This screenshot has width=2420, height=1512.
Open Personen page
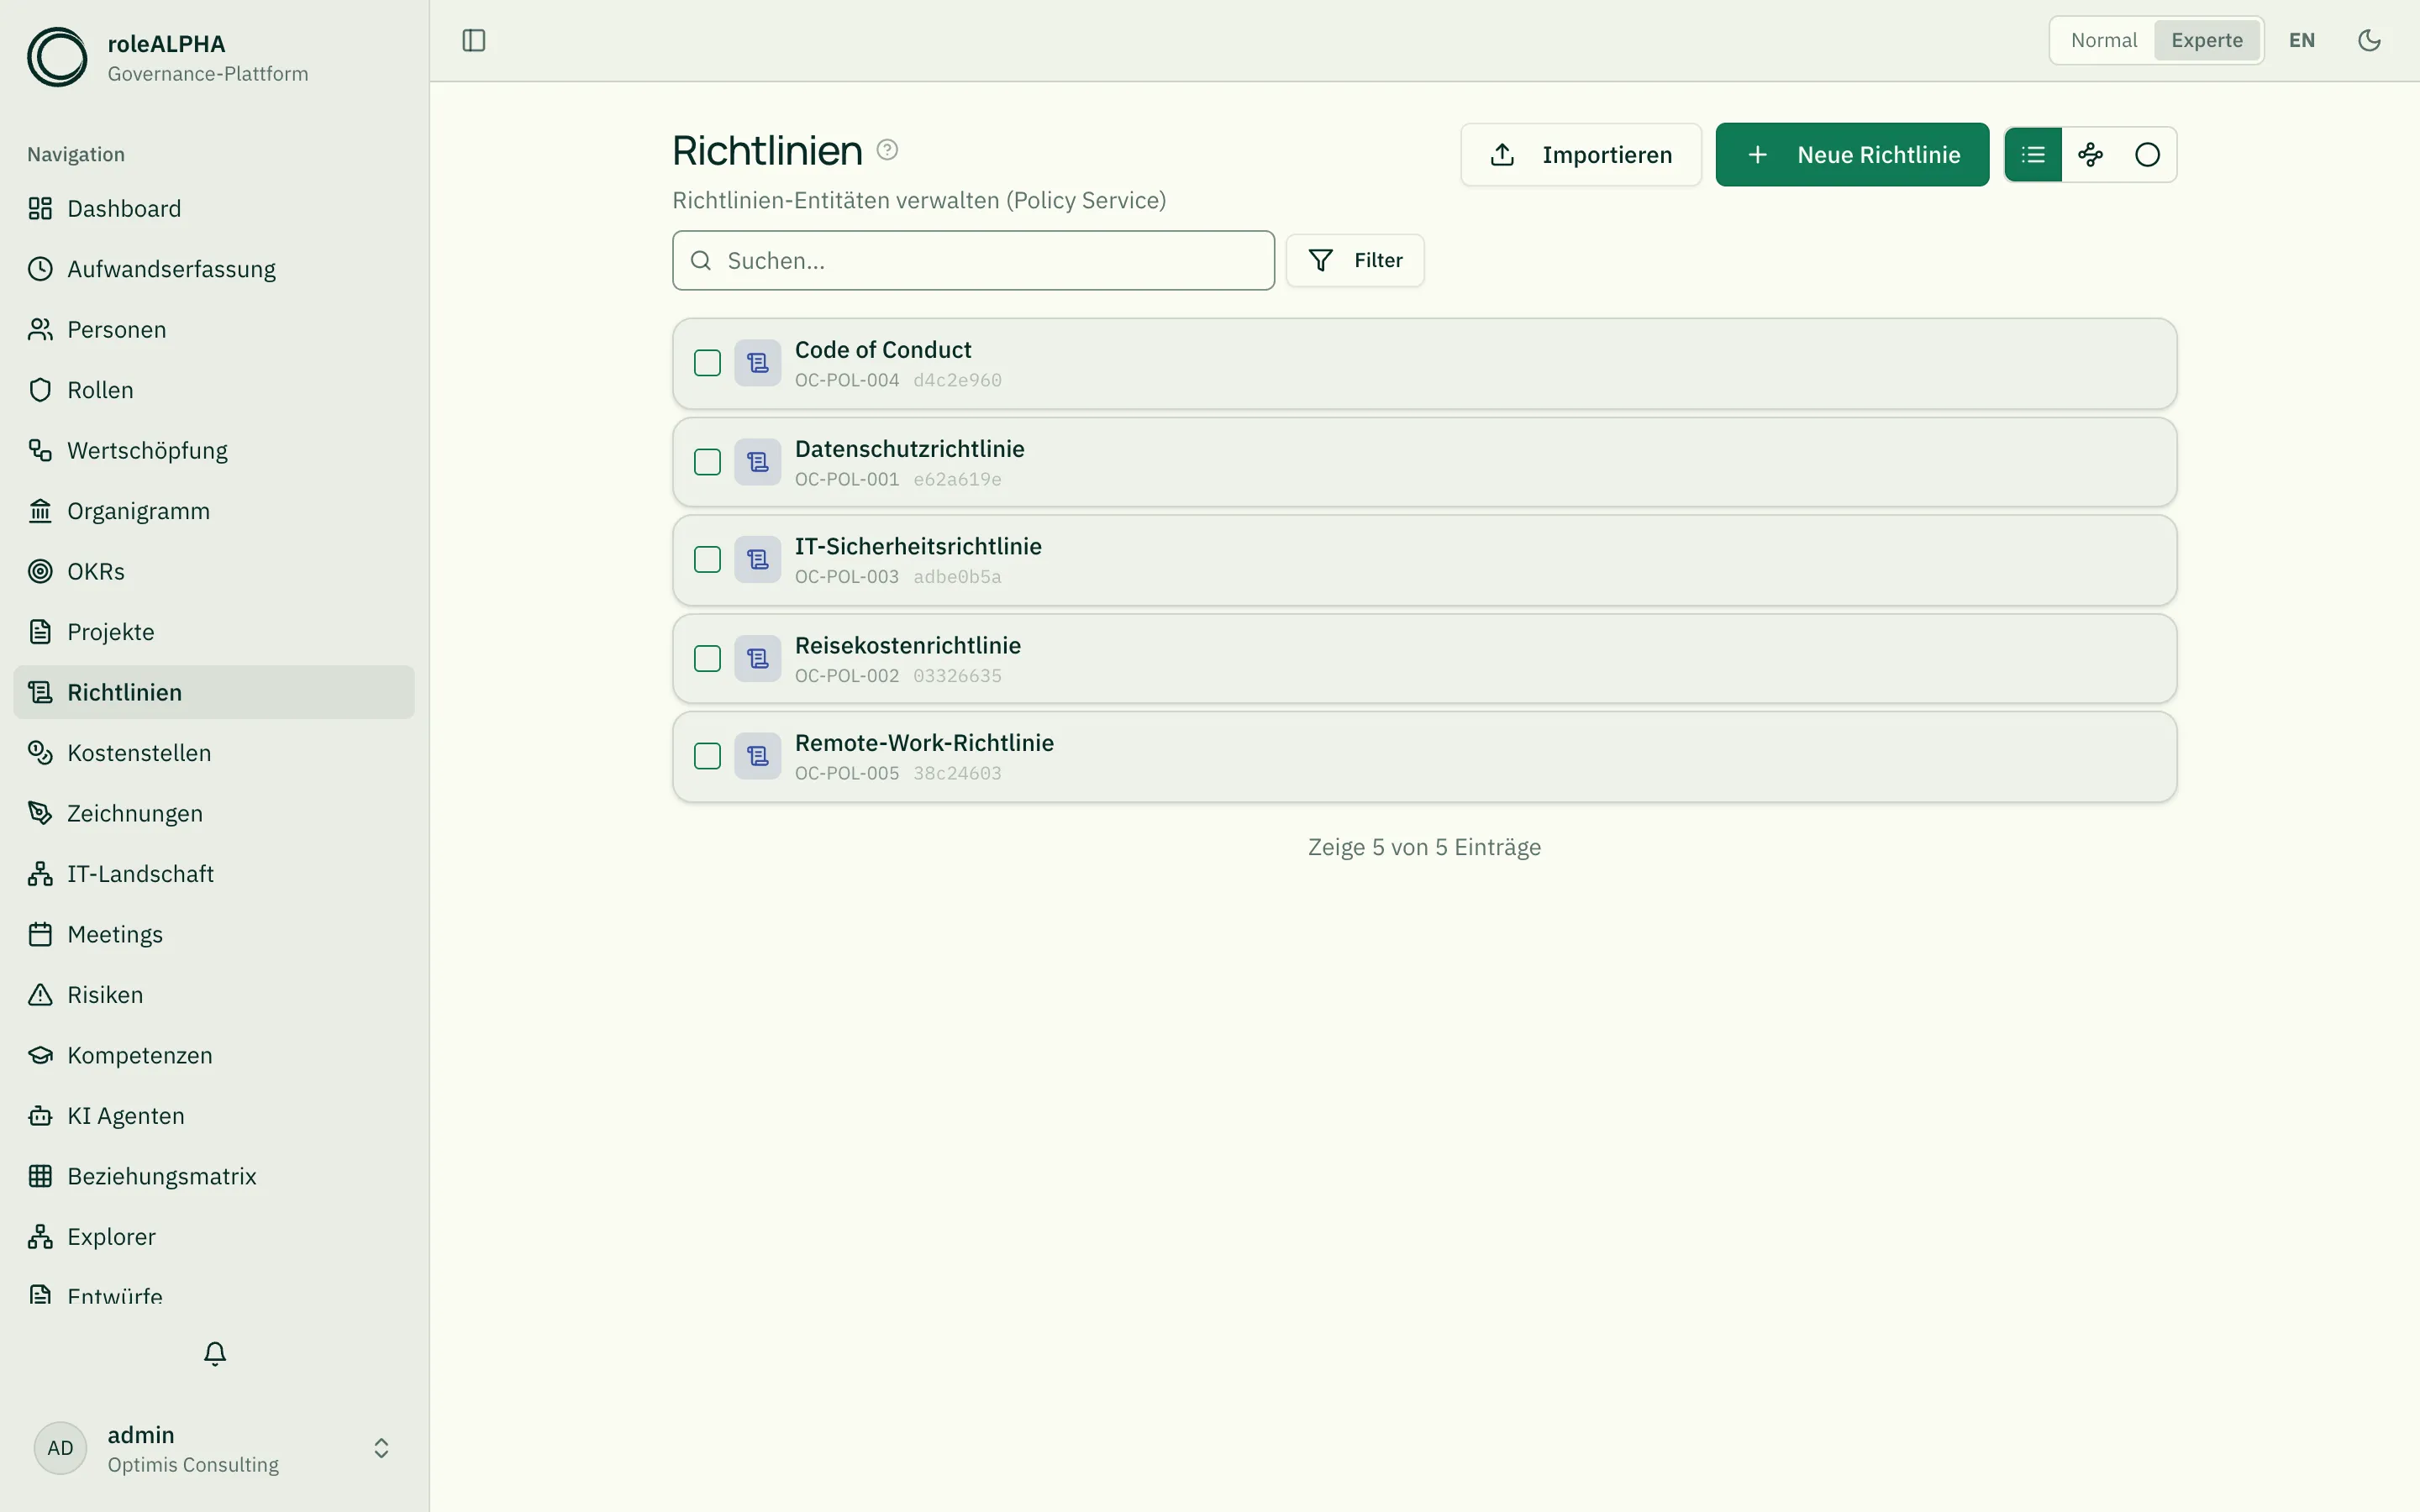(214, 329)
